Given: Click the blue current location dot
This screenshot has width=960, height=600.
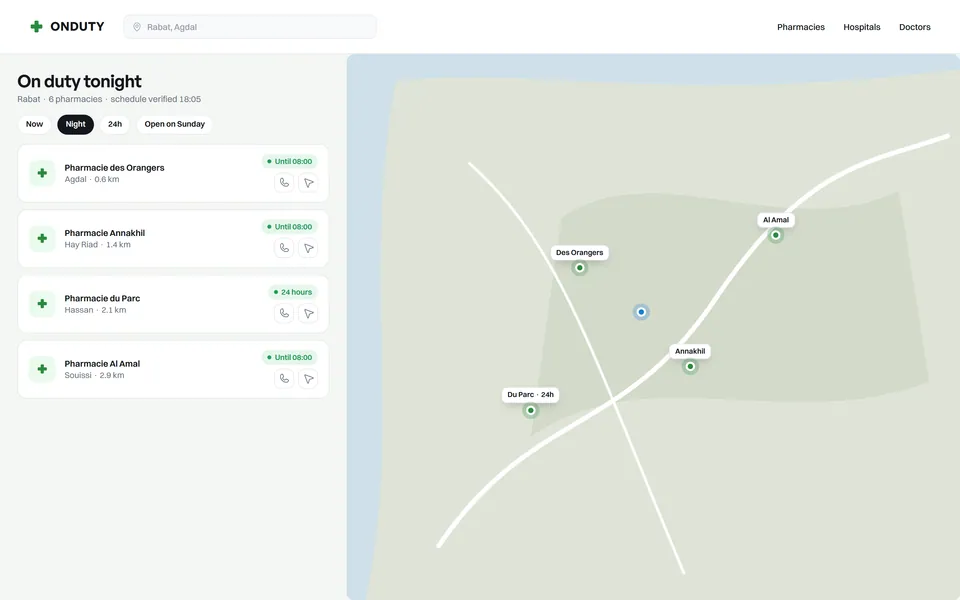Looking at the screenshot, I should click(641, 312).
